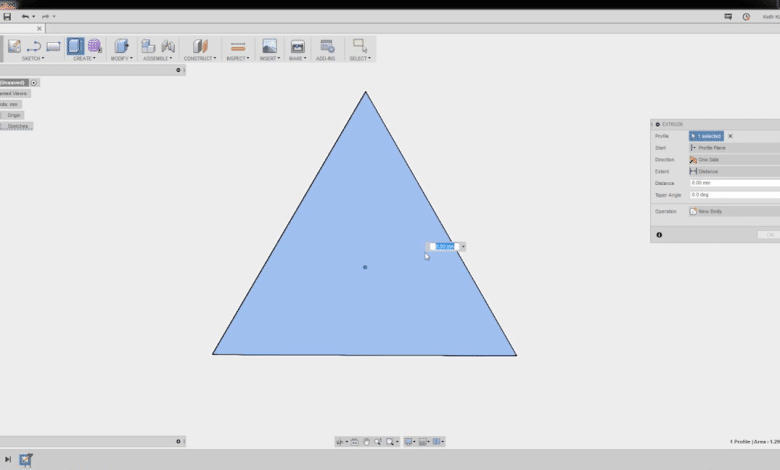The height and width of the screenshot is (470, 780).
Task: Click the timeline step-to-end playback button
Action: tap(7, 460)
